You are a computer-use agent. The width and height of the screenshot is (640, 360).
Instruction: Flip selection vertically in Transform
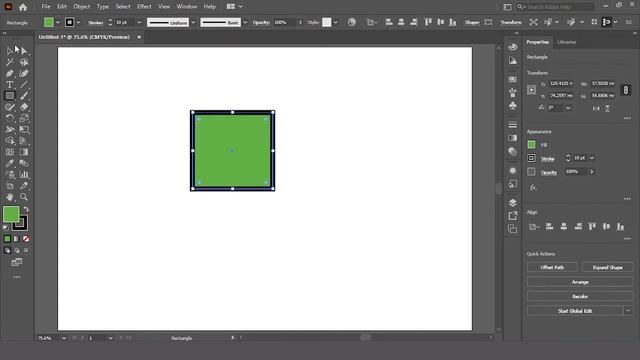click(608, 108)
